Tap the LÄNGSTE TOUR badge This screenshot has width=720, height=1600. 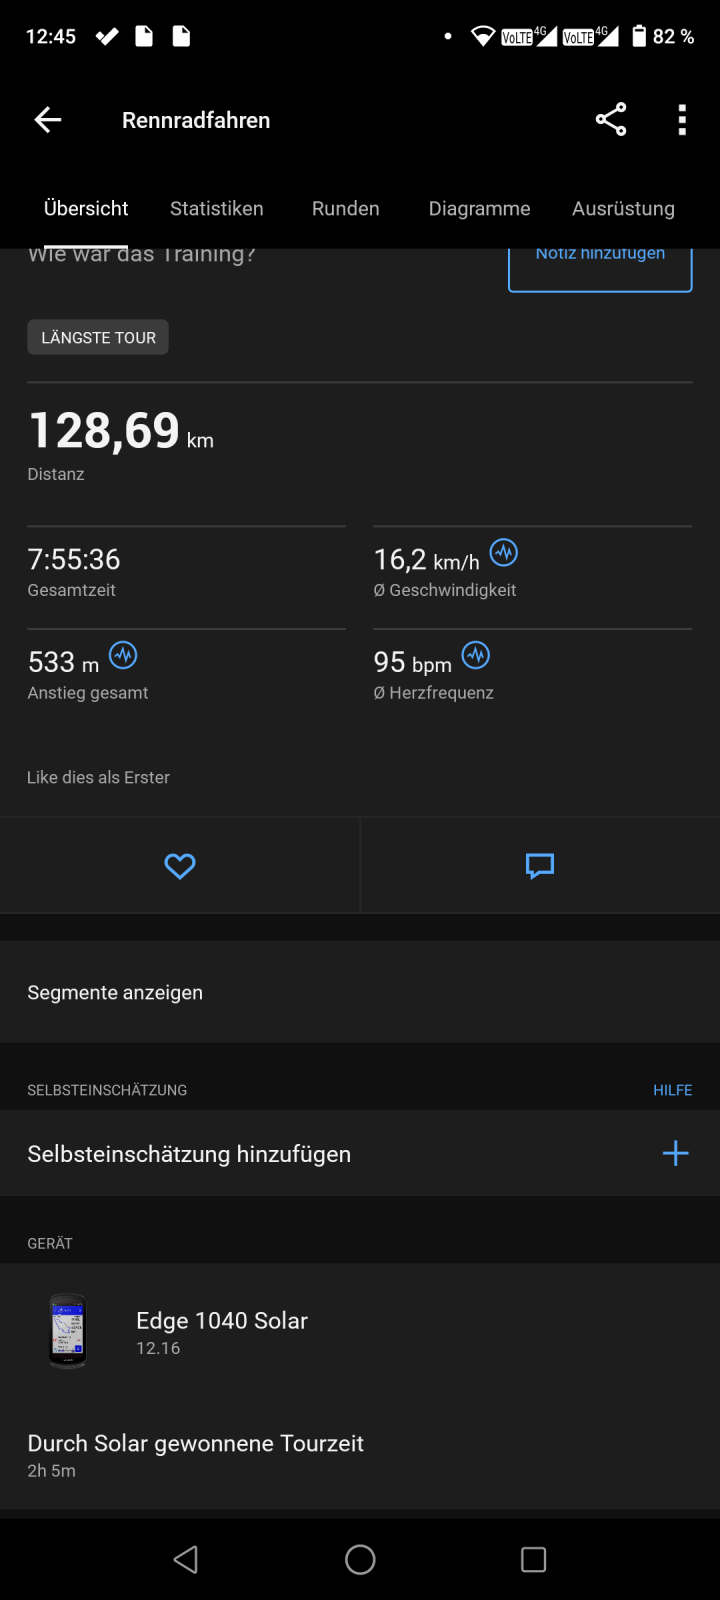point(98,338)
